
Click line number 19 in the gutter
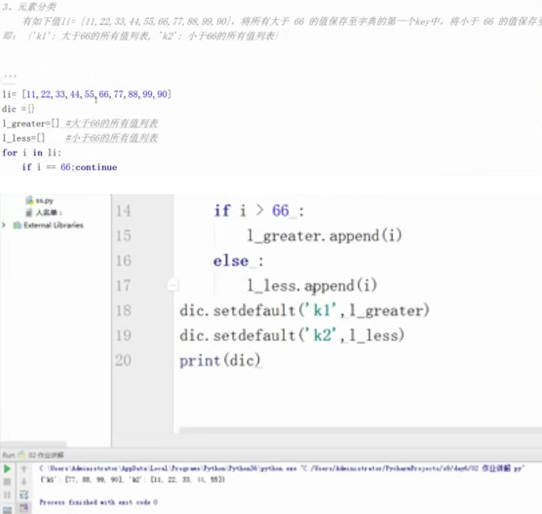123,335
